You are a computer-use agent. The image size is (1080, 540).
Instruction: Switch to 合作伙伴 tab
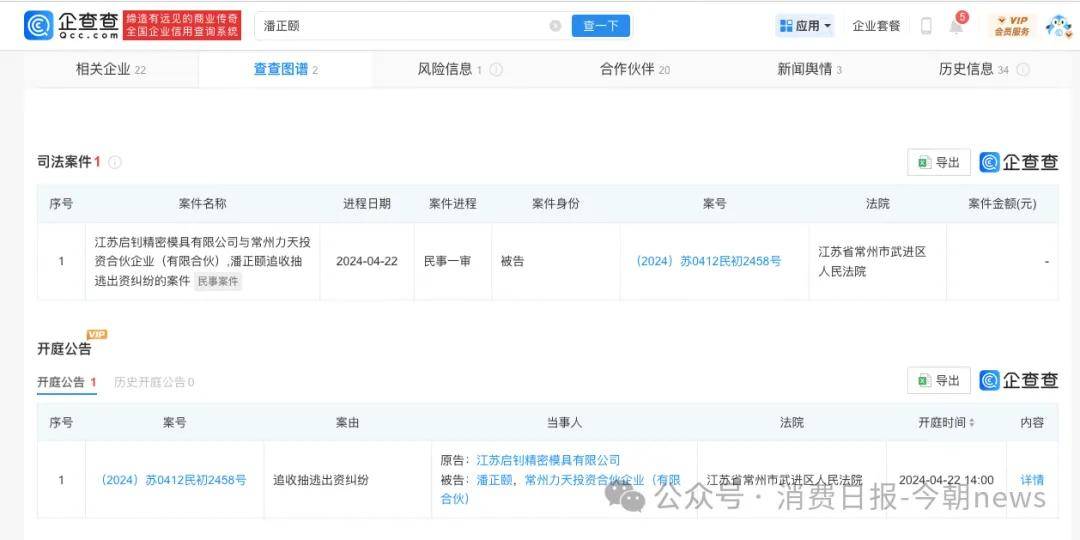pyautogui.click(x=634, y=70)
